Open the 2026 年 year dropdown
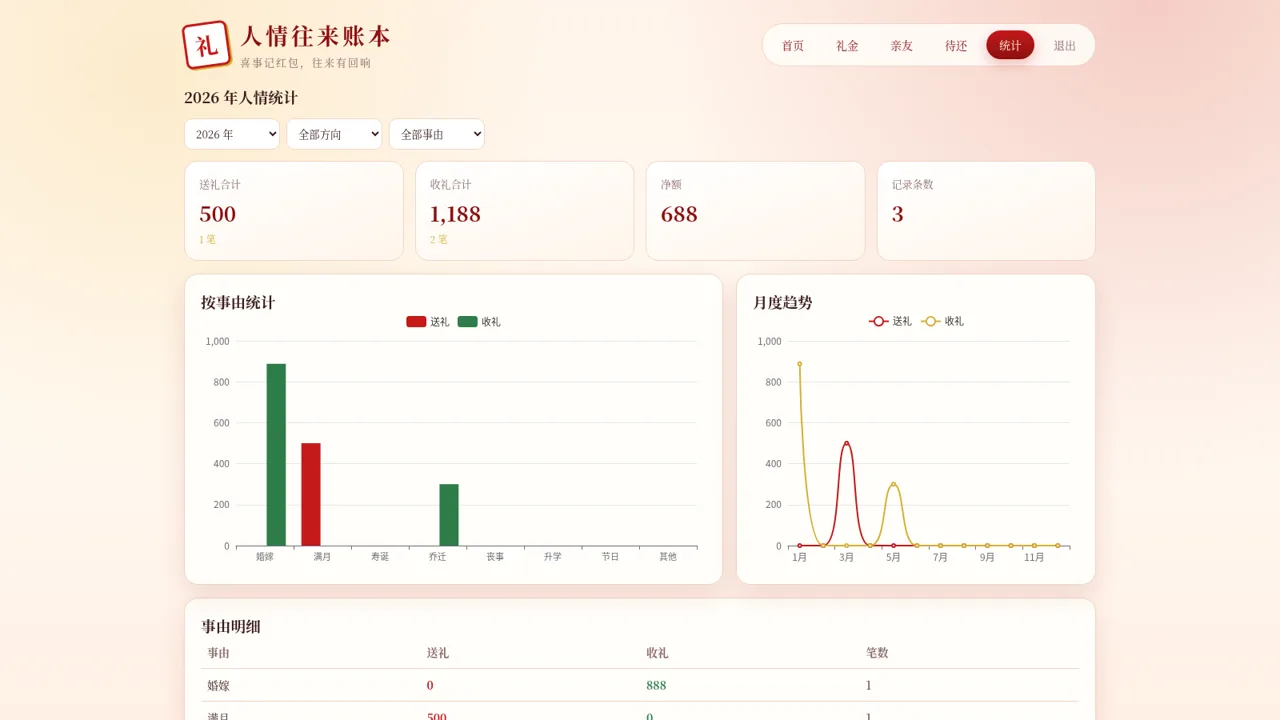1280x720 pixels. 232,134
